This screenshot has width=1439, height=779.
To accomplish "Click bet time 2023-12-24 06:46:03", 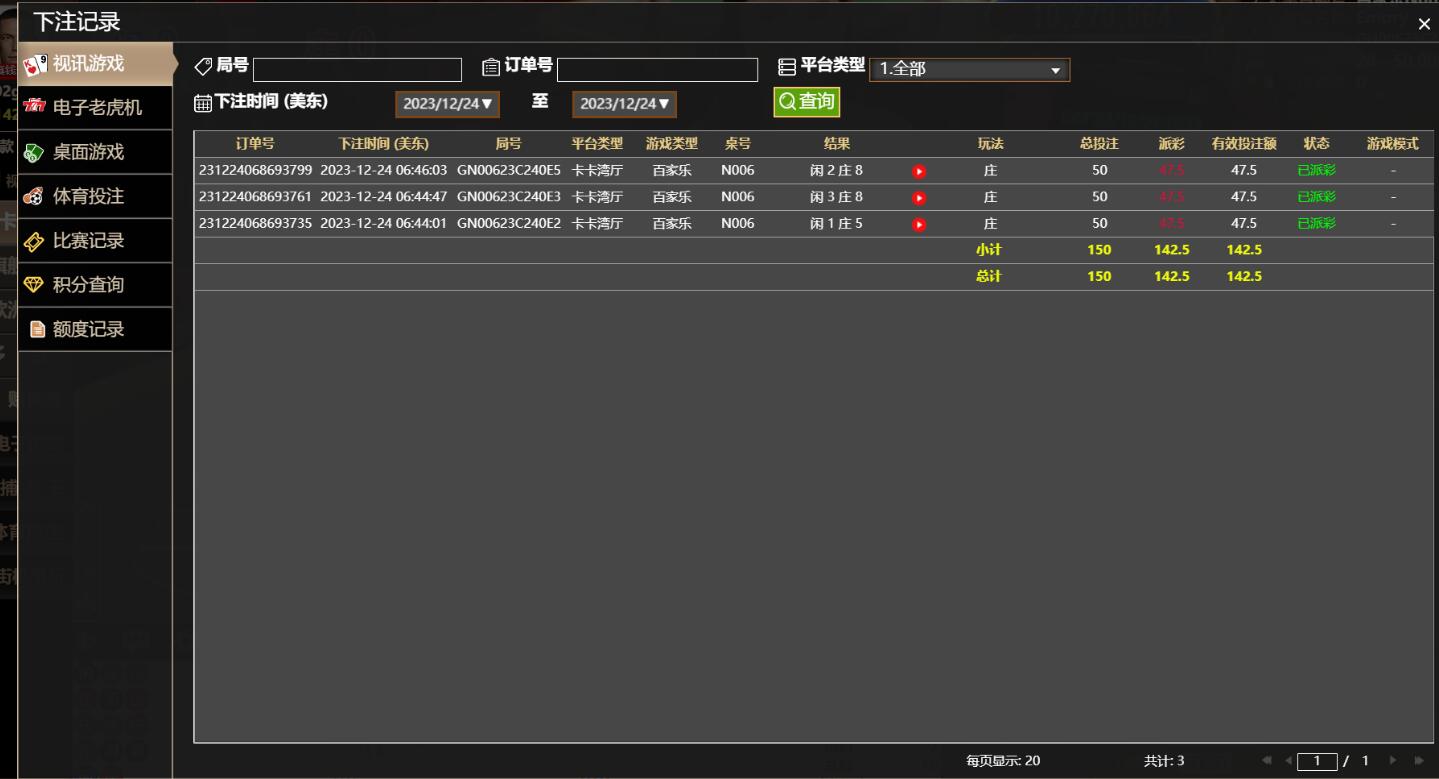I will 383,170.
